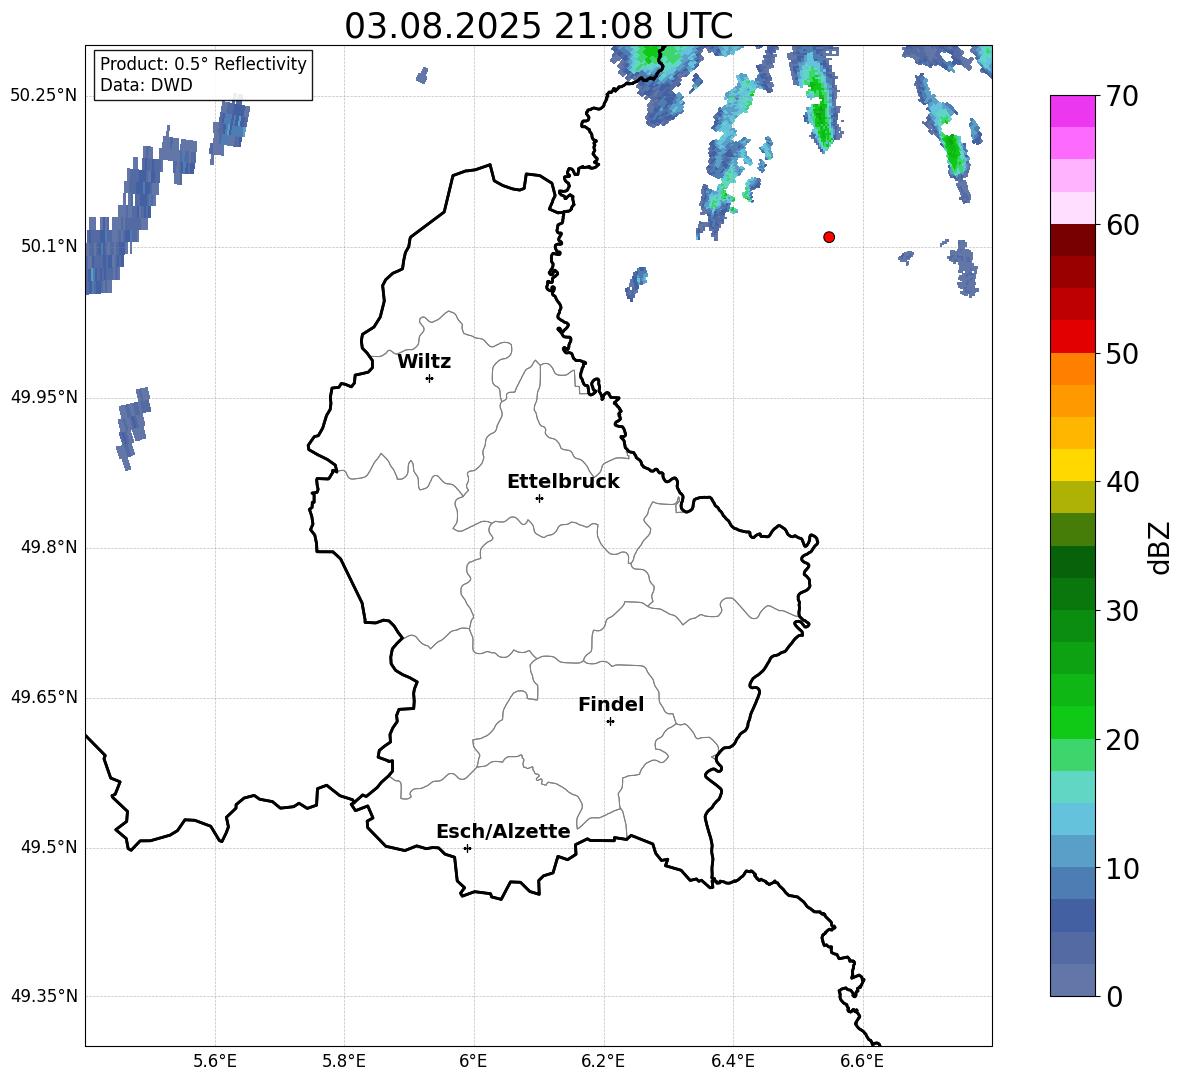Screen dimensions: 1184x1081
Task: Click the dark red colorbar segment below 60
Action: [x=1072, y=240]
